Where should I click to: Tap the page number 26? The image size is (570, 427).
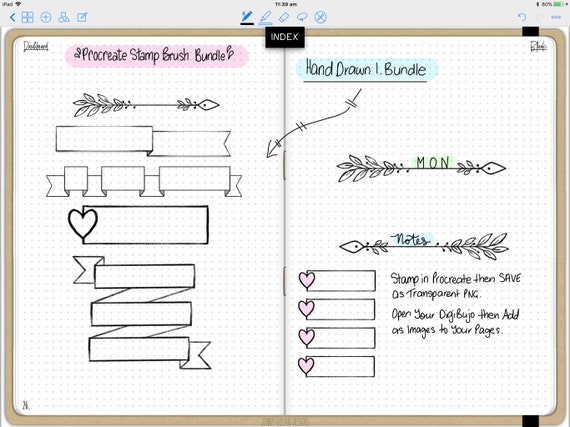click(25, 405)
